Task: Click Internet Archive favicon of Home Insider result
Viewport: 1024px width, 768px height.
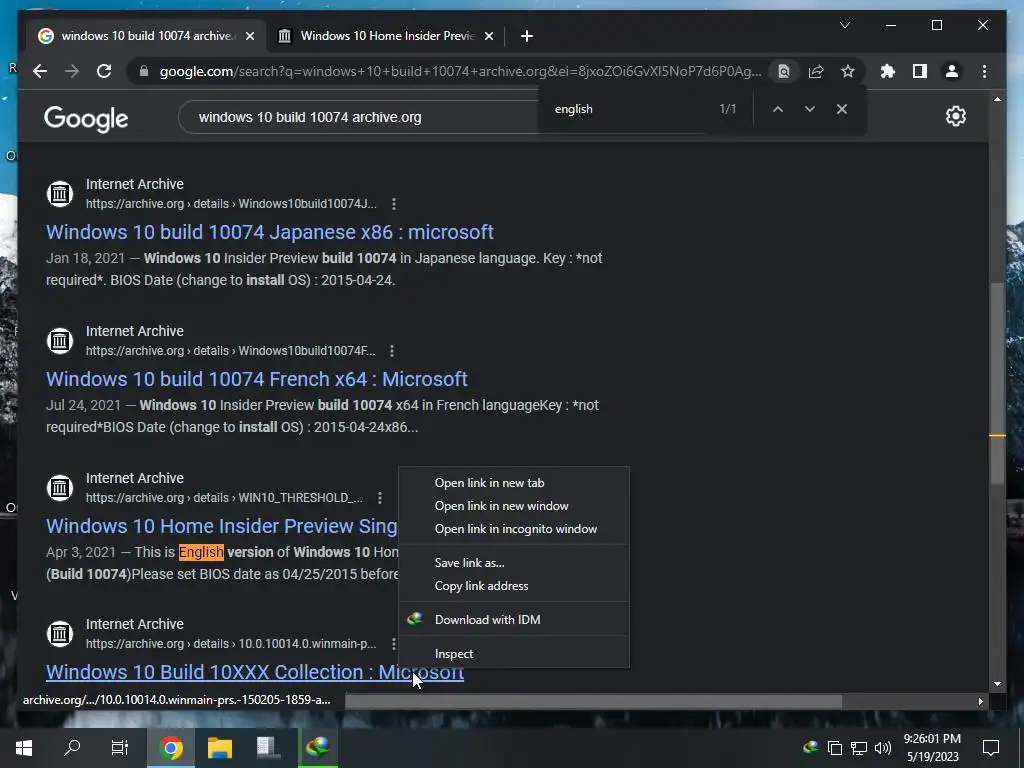Action: [x=59, y=488]
